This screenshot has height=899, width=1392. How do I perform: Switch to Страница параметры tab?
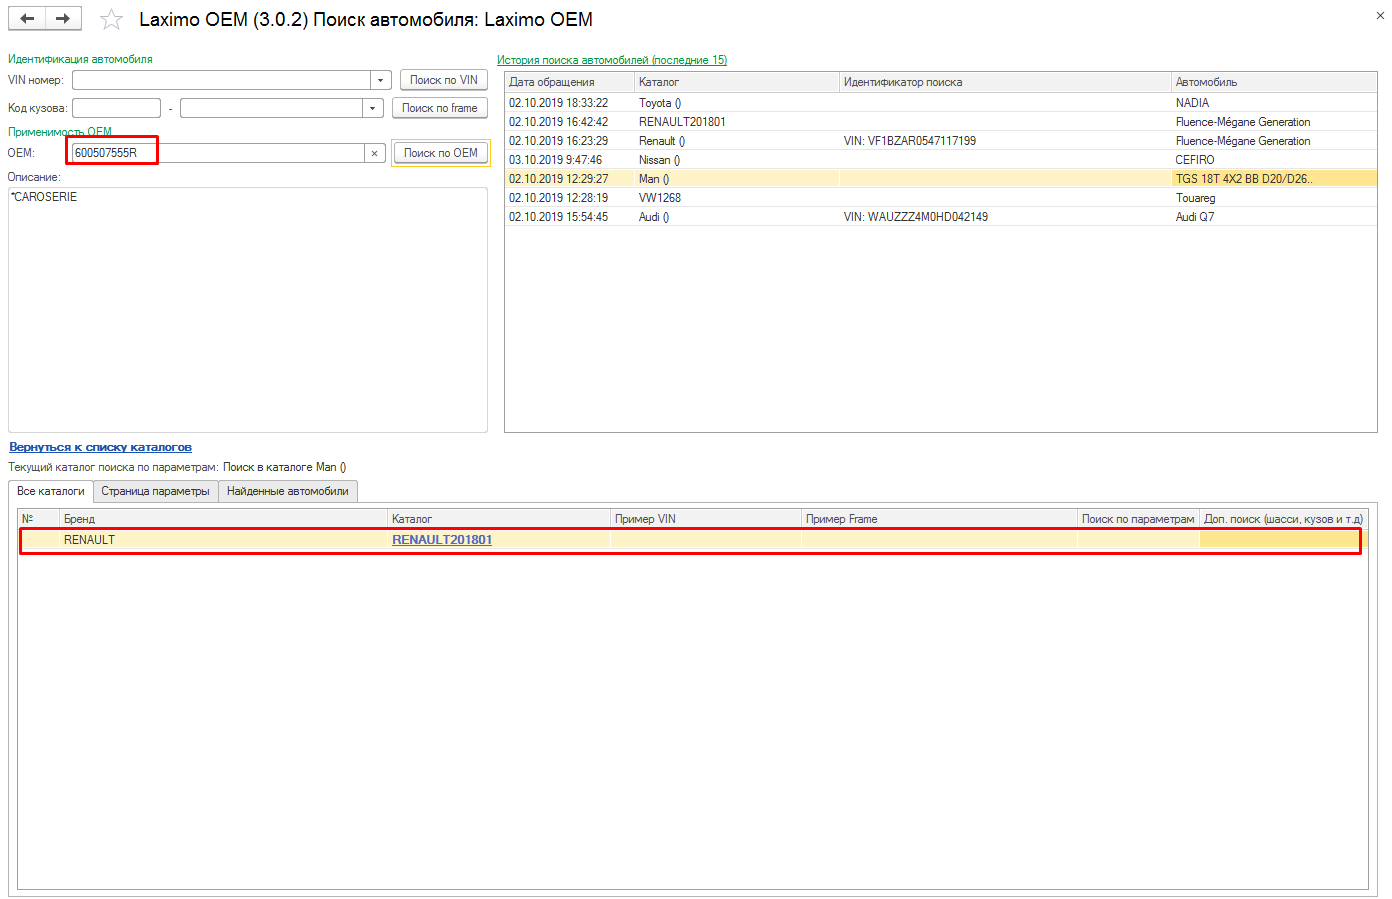pos(155,491)
